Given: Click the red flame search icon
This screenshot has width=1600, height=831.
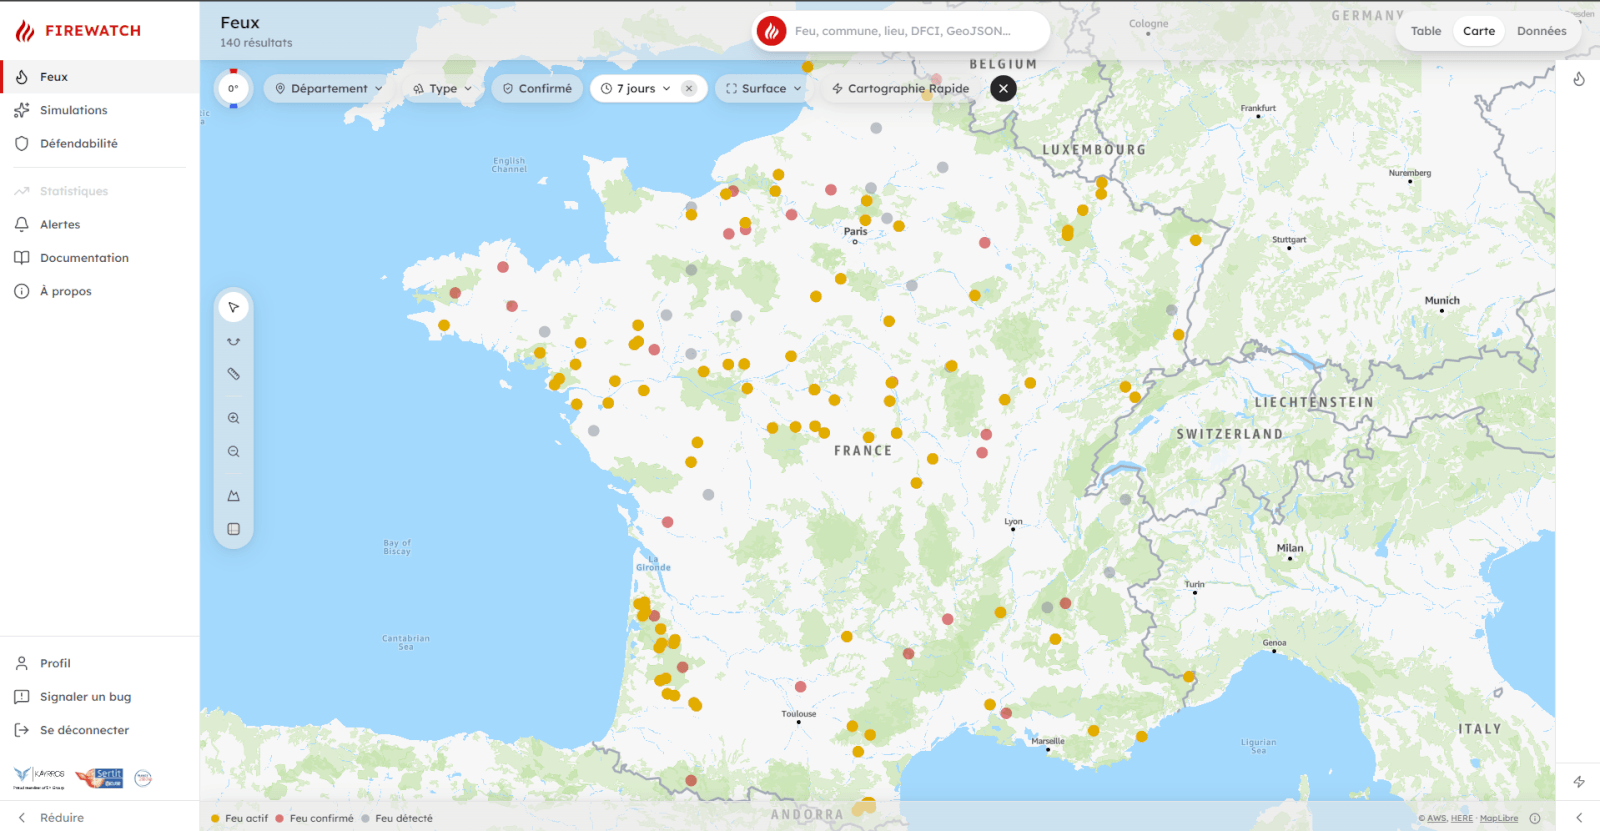Looking at the screenshot, I should (x=771, y=31).
